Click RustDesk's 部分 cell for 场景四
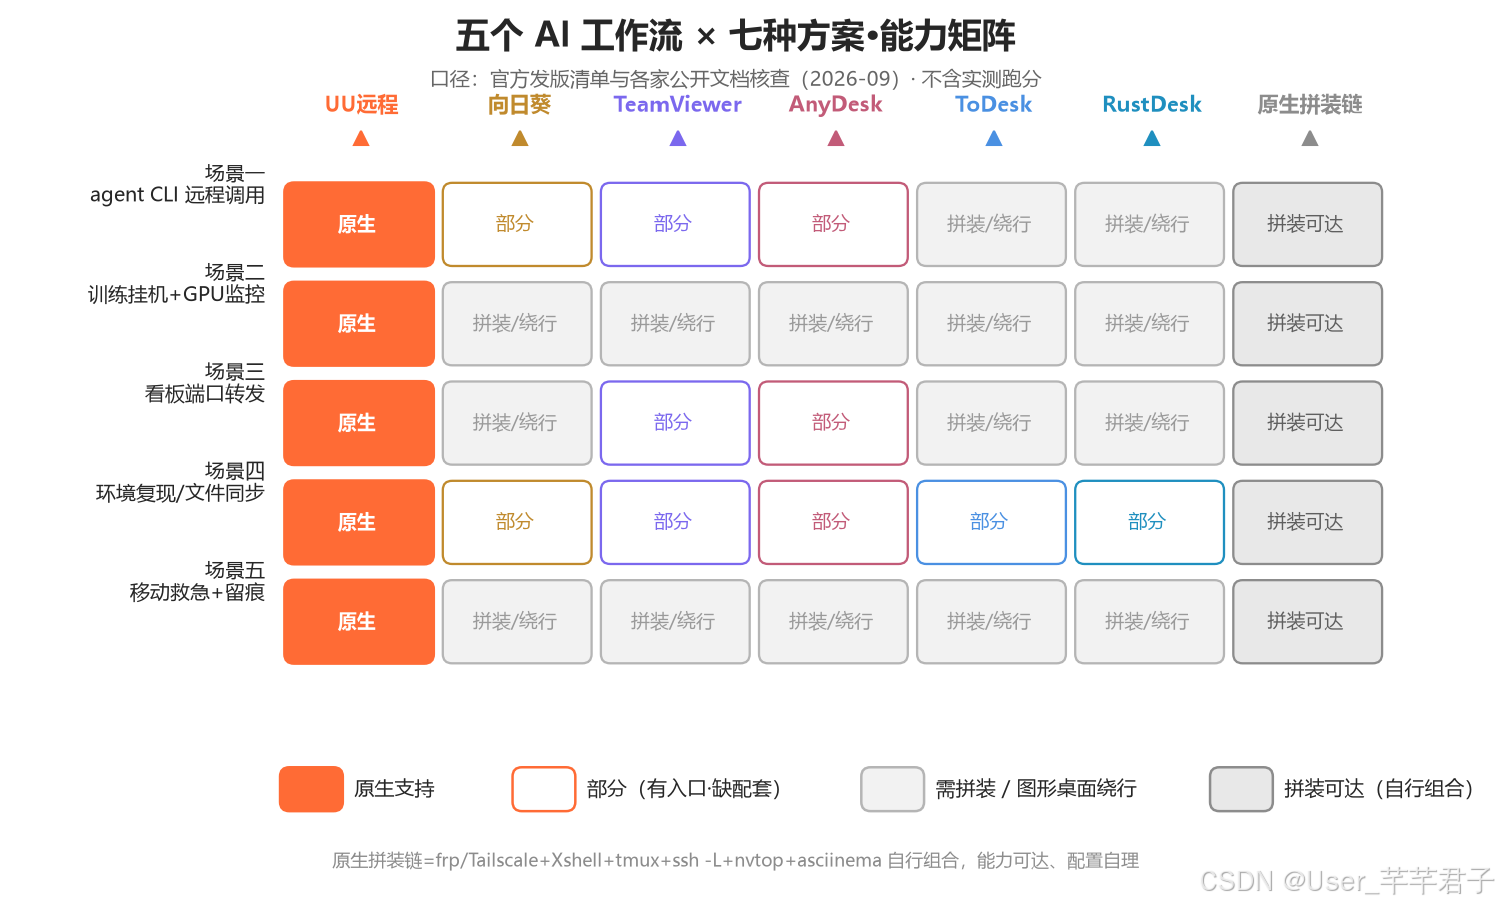 coord(1149,522)
